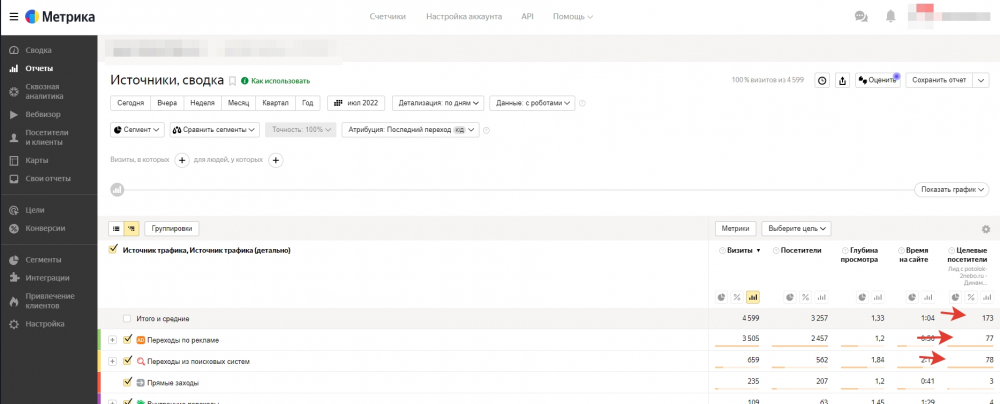1000x404 pixels.
Task: Open the hamburger menu beside the Метрика logo
Action: (13, 17)
